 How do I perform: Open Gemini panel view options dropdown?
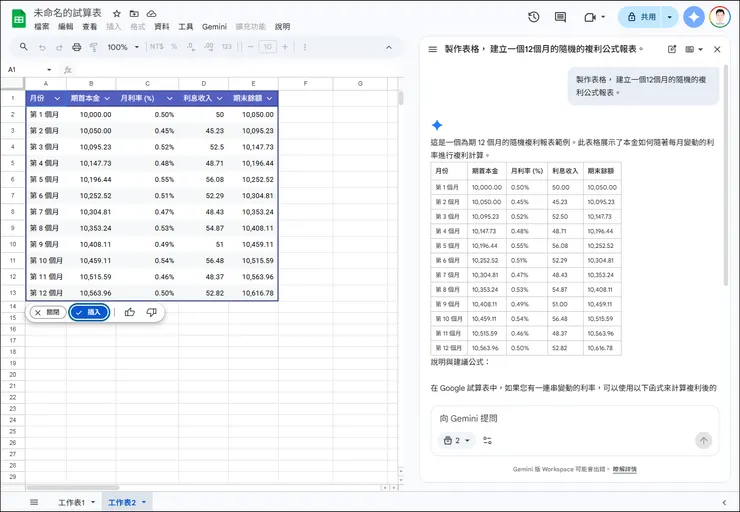point(694,49)
